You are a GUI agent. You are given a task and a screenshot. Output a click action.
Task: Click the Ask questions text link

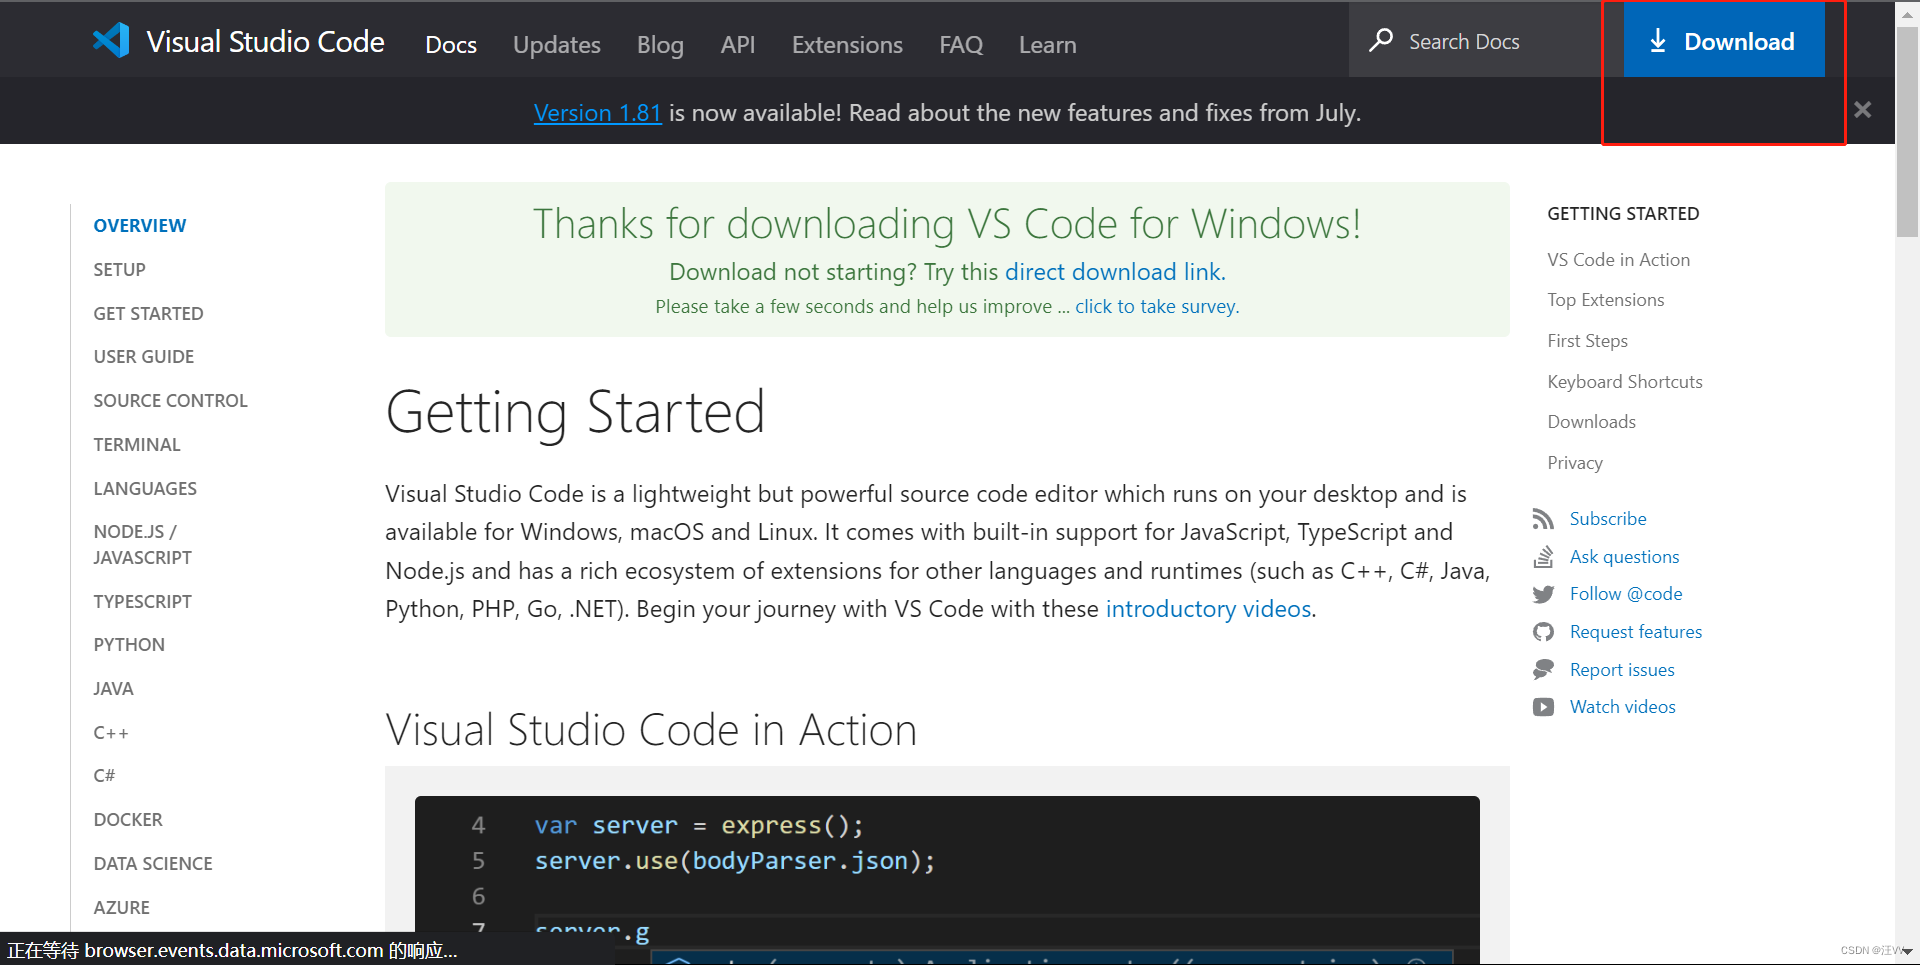(x=1624, y=557)
